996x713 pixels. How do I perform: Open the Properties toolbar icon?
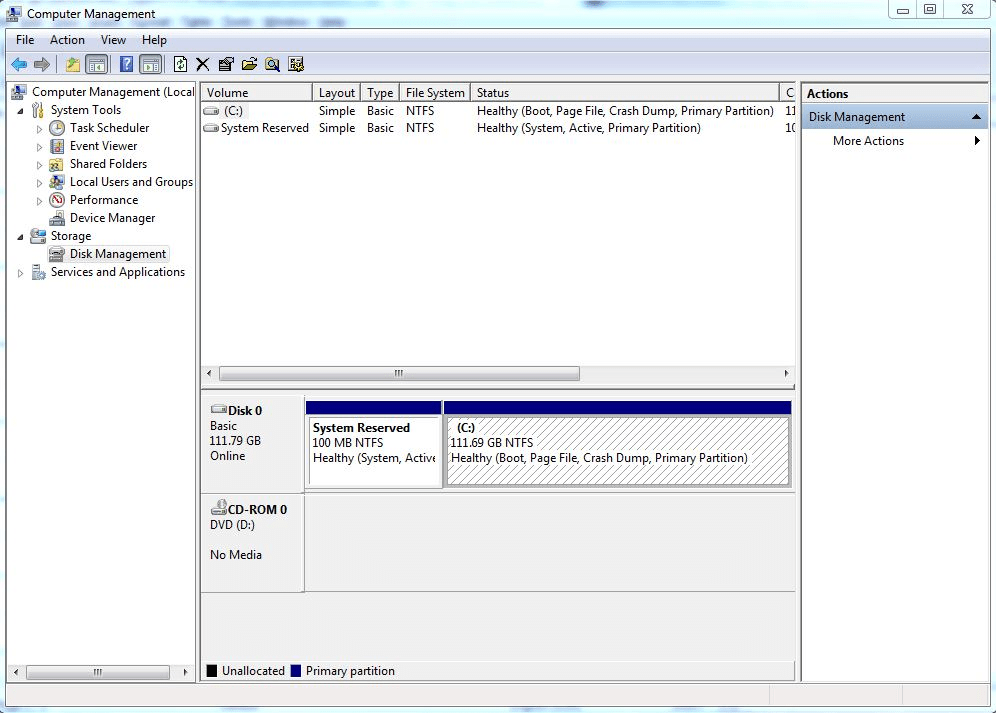(x=224, y=63)
